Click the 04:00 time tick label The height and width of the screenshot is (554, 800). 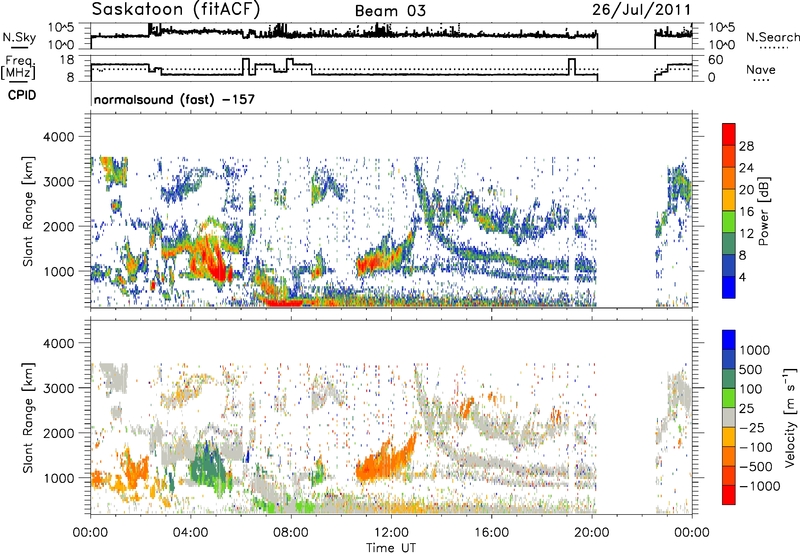coord(190,533)
